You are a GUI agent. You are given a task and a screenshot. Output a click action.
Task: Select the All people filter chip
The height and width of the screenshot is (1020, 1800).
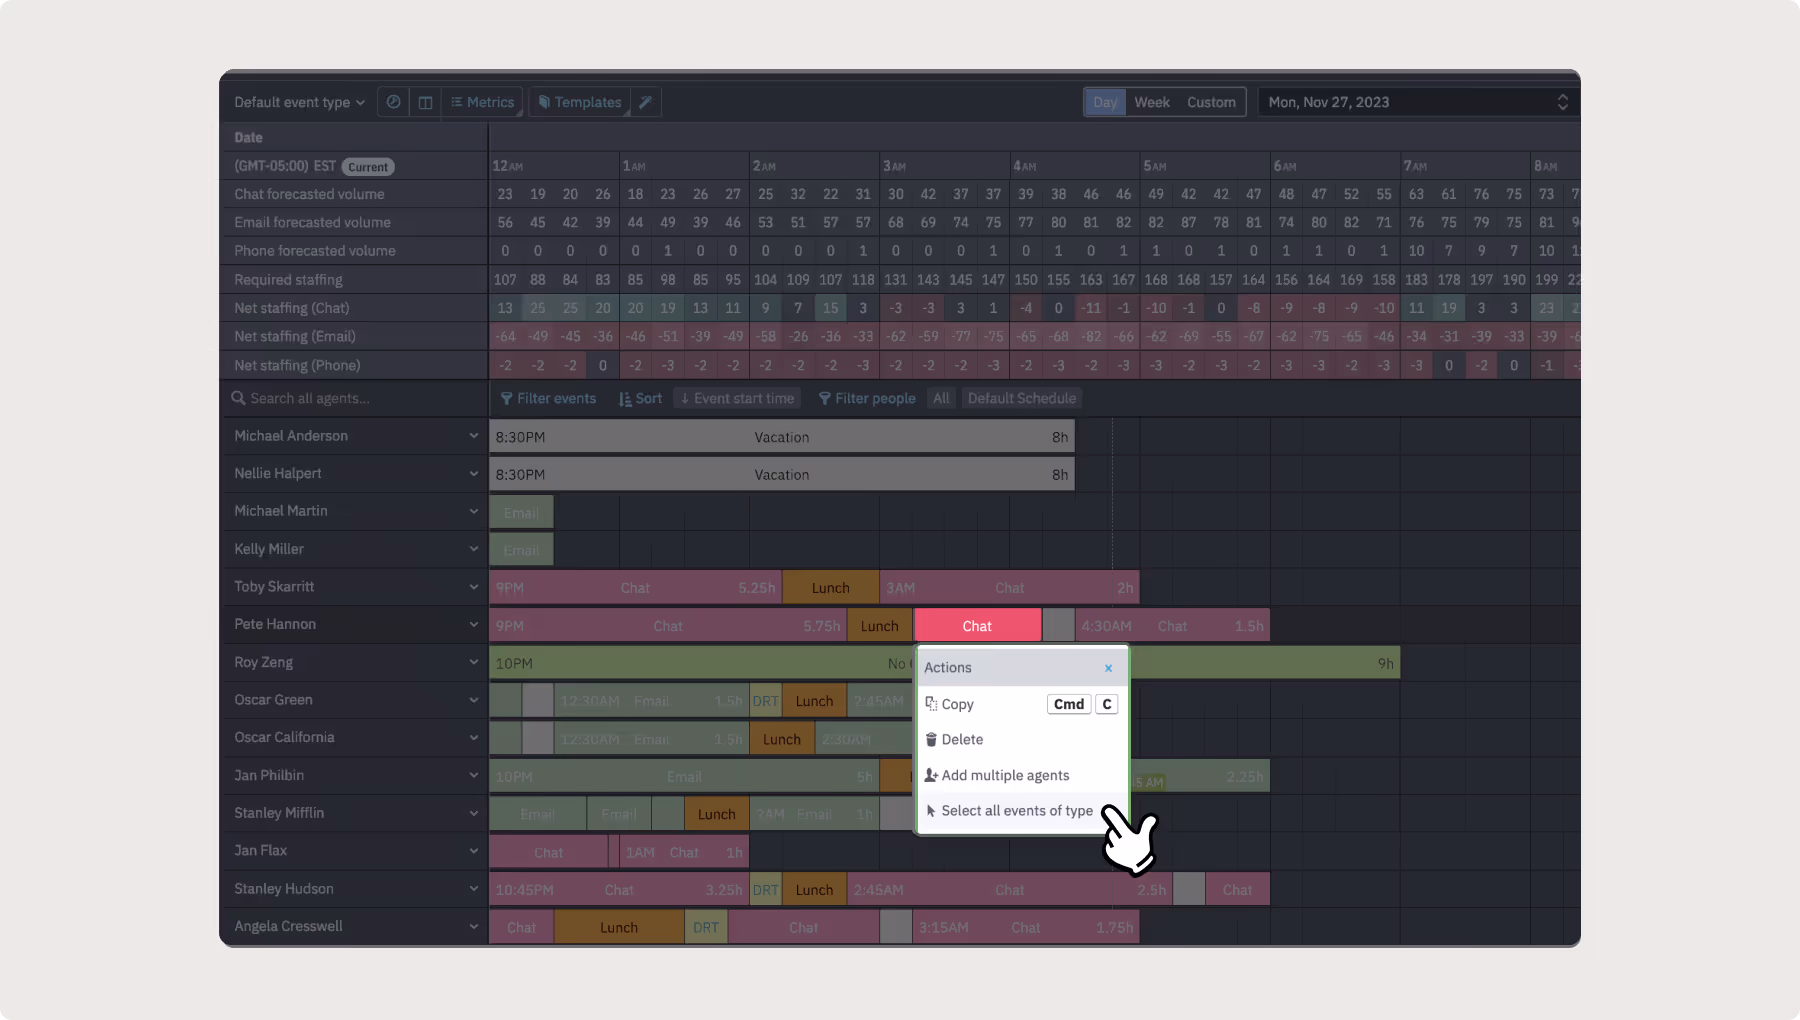[x=941, y=398]
